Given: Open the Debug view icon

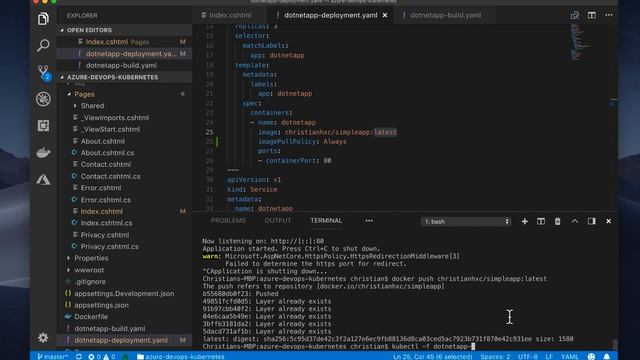Looking at the screenshot, I should 43,99.
